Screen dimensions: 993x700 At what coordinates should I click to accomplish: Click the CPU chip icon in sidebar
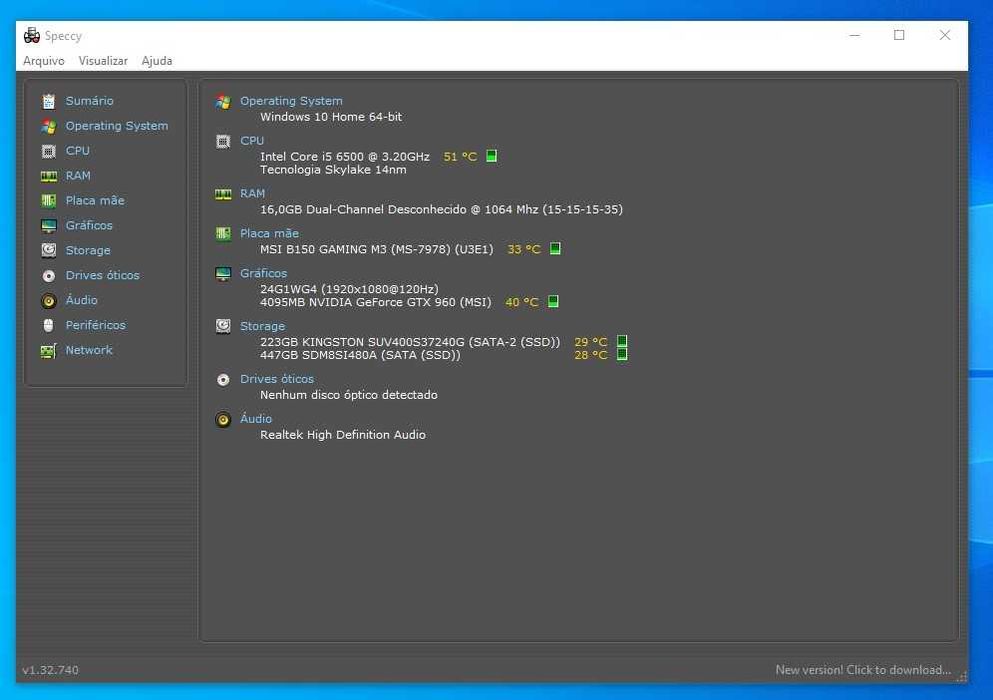pos(49,151)
